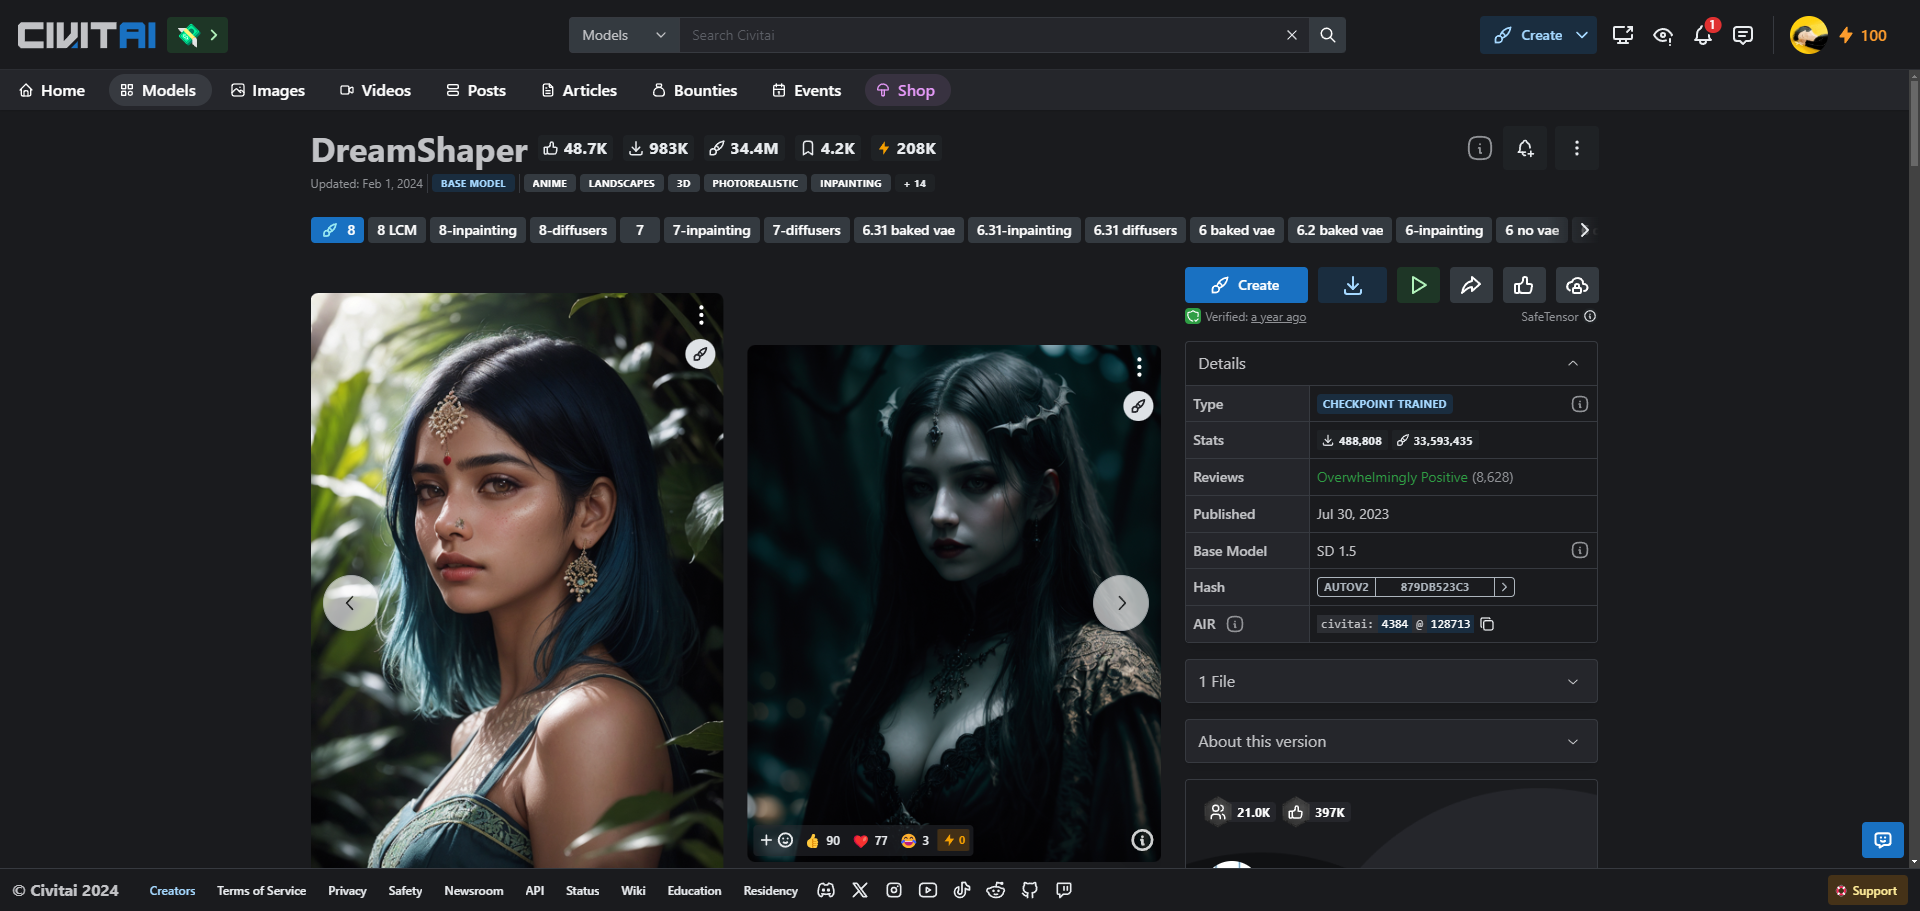The height and width of the screenshot is (911, 1920).
Task: Open the Shop tab
Action: (906, 90)
